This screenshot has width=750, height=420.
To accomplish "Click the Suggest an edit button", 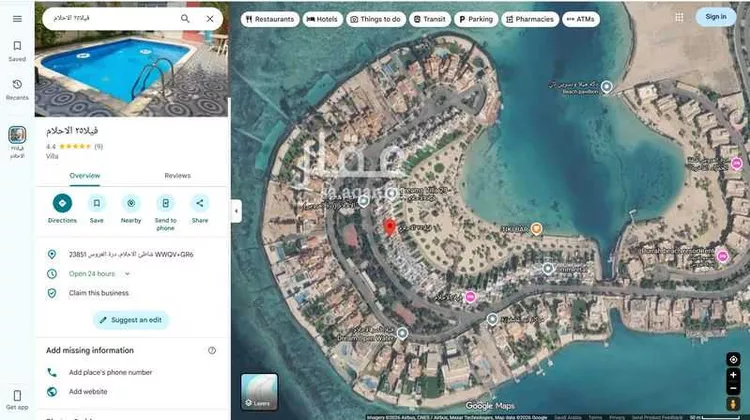I will (131, 320).
